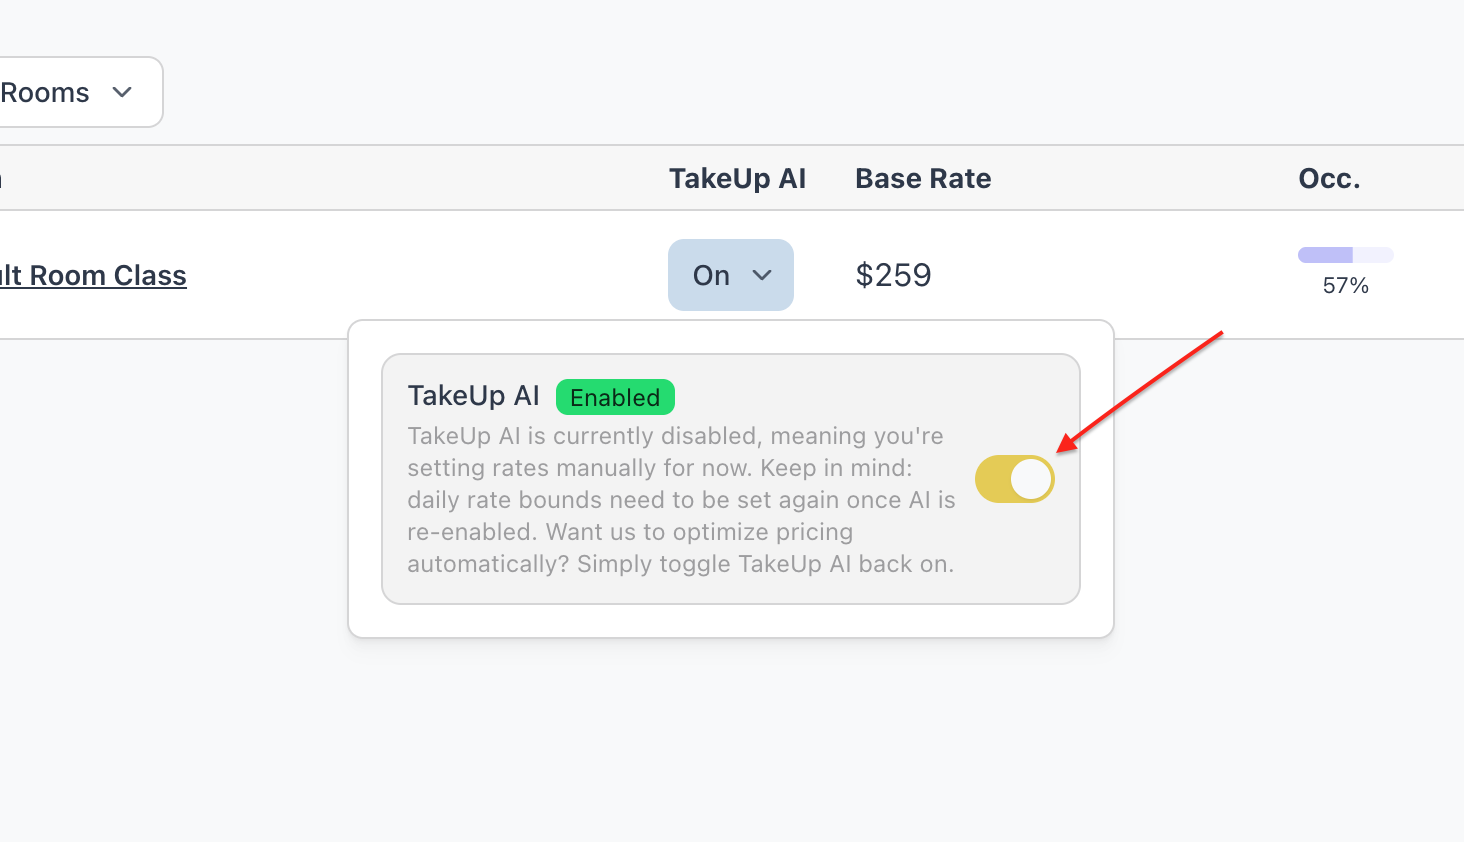This screenshot has height=842, width=1464.
Task: Click the chevron icon in Rooms dropdown
Action: point(122,93)
